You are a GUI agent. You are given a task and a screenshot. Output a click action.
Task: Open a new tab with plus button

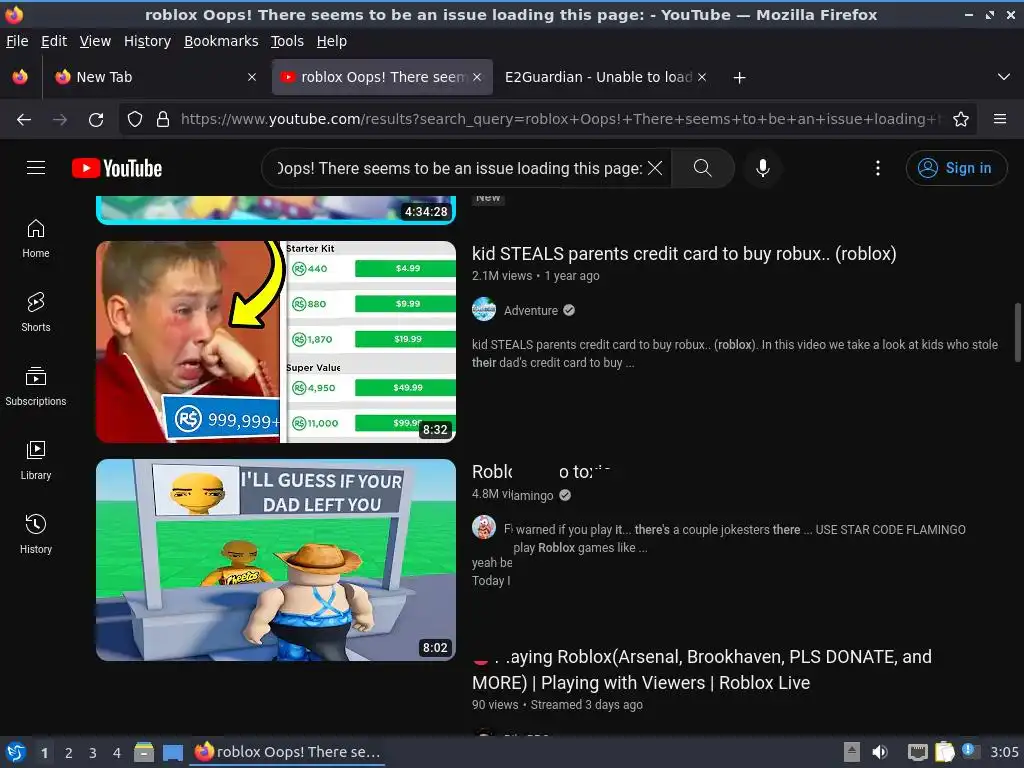(739, 78)
